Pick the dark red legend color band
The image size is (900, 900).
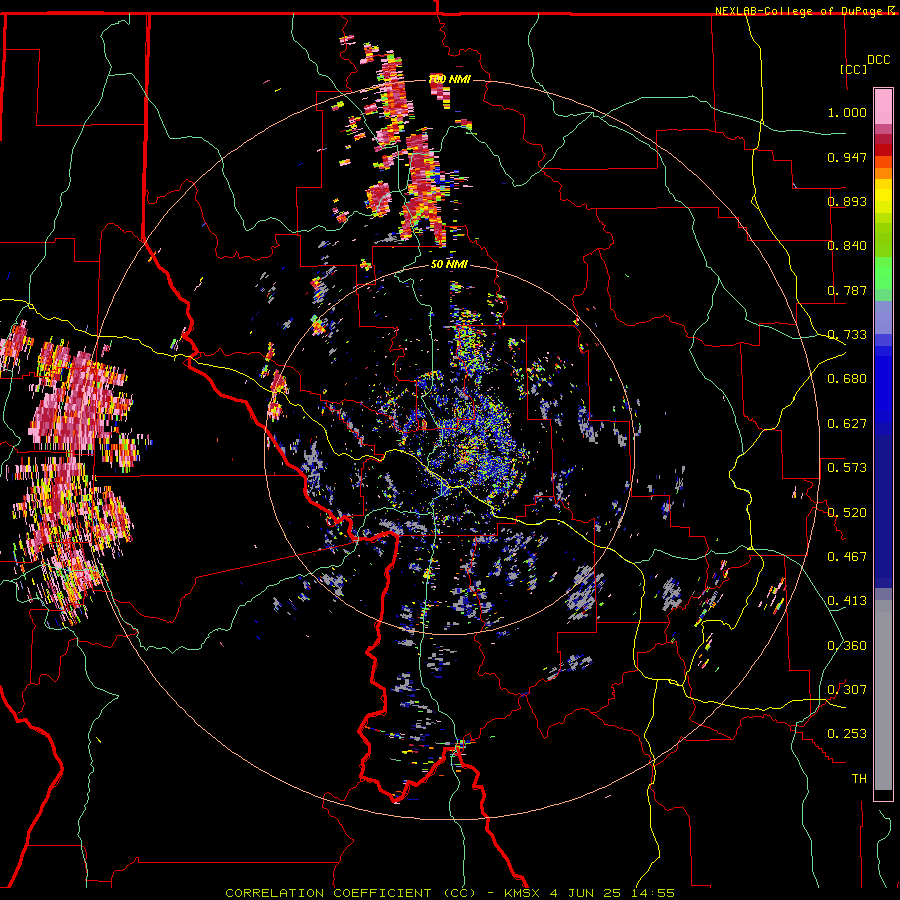click(883, 150)
